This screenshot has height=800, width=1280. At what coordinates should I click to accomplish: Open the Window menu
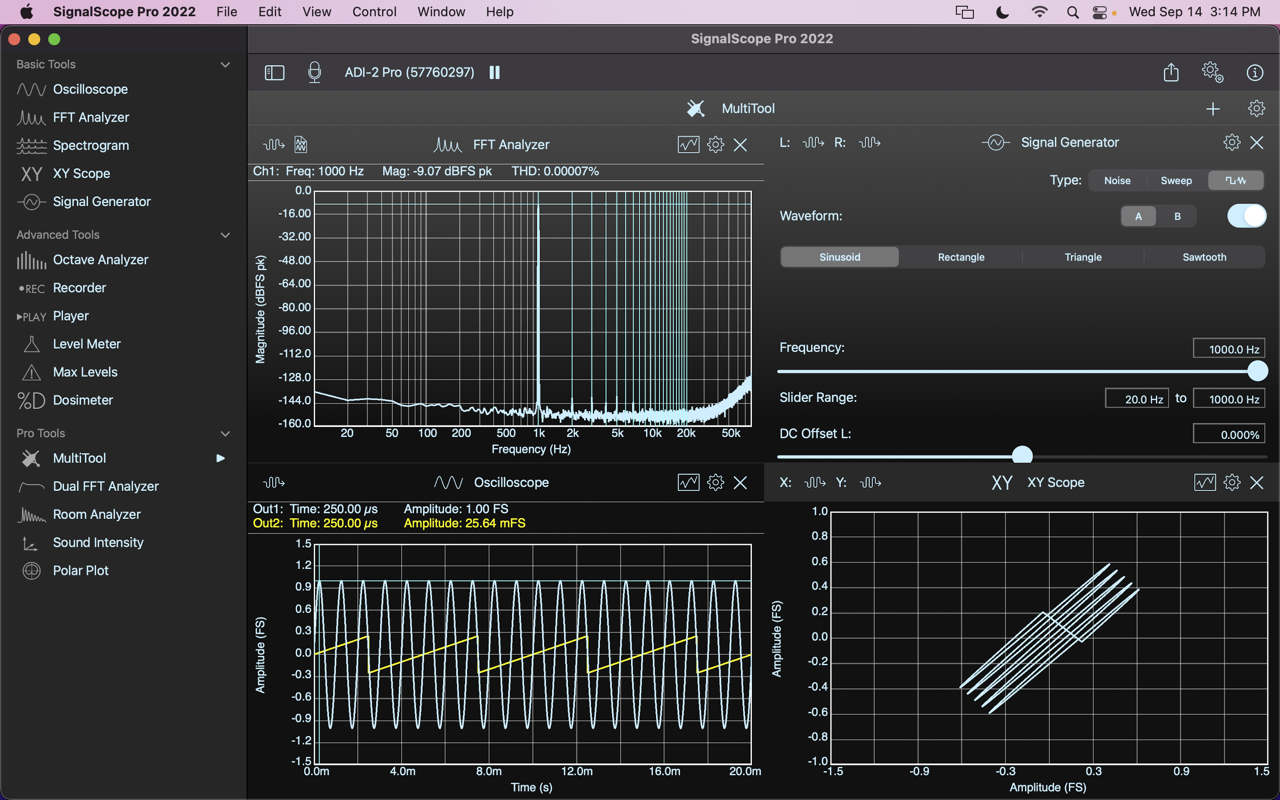tap(441, 12)
